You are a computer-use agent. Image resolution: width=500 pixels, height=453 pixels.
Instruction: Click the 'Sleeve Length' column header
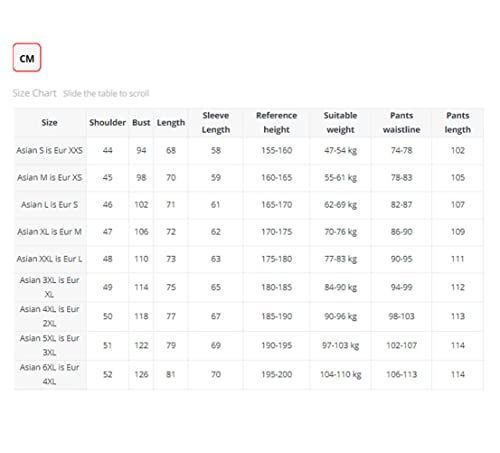pyautogui.click(x=216, y=122)
